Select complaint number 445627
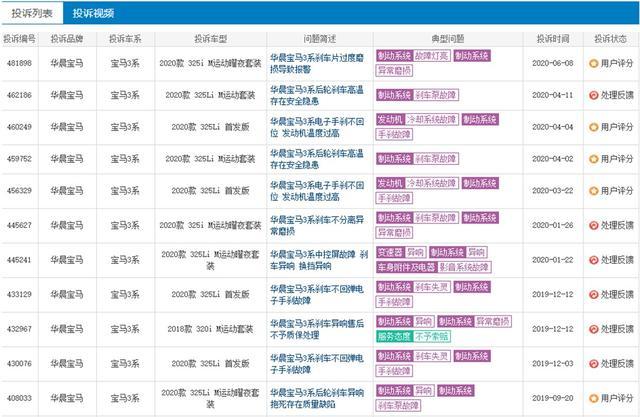640x417 pixels. pos(19,225)
